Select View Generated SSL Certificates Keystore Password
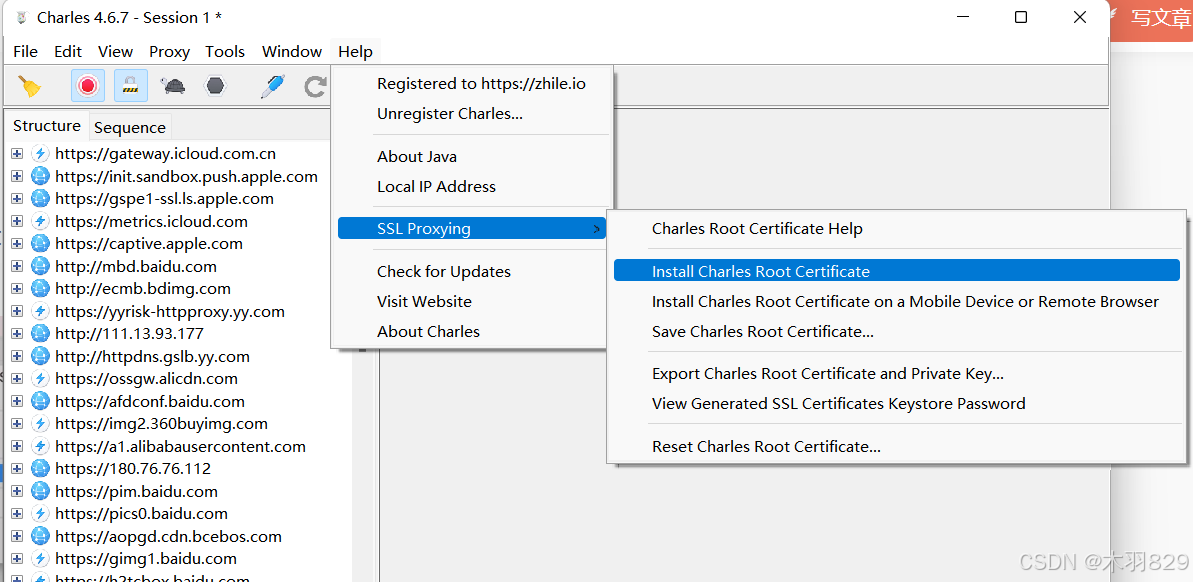 [x=896, y=403]
